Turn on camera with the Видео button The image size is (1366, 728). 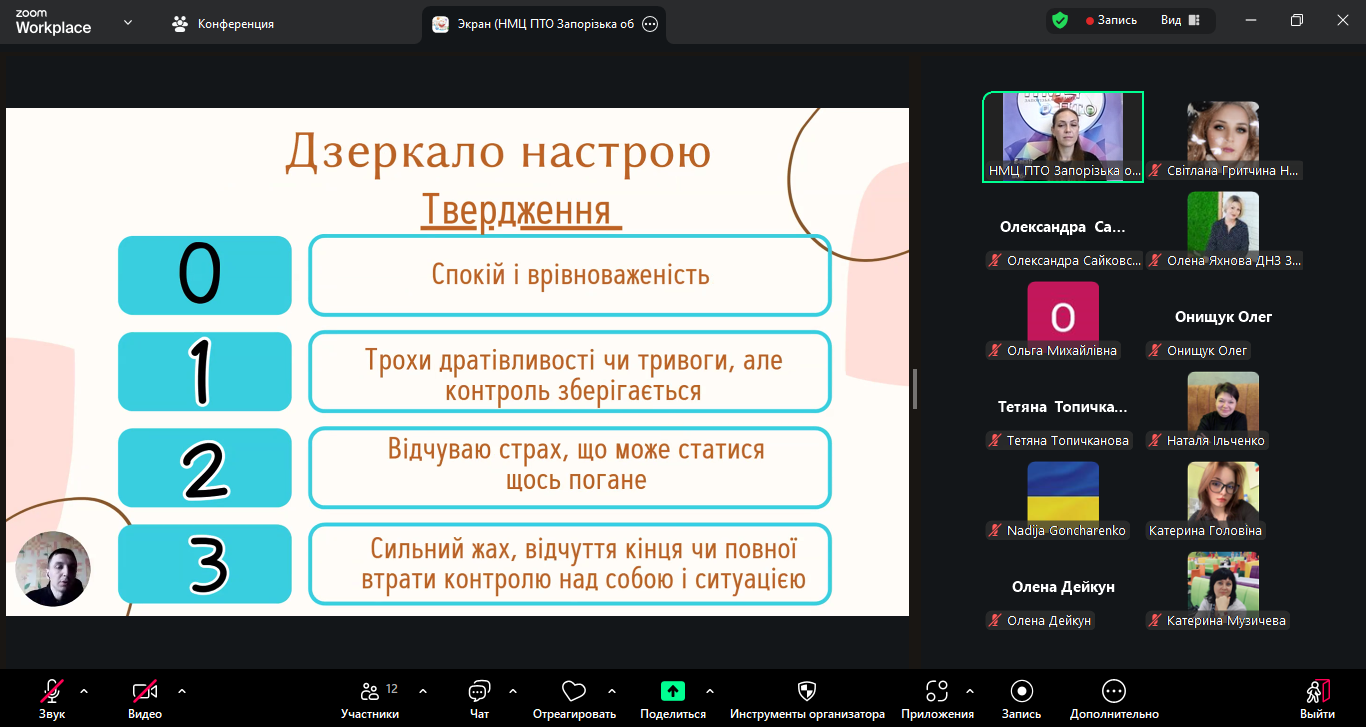(145, 698)
